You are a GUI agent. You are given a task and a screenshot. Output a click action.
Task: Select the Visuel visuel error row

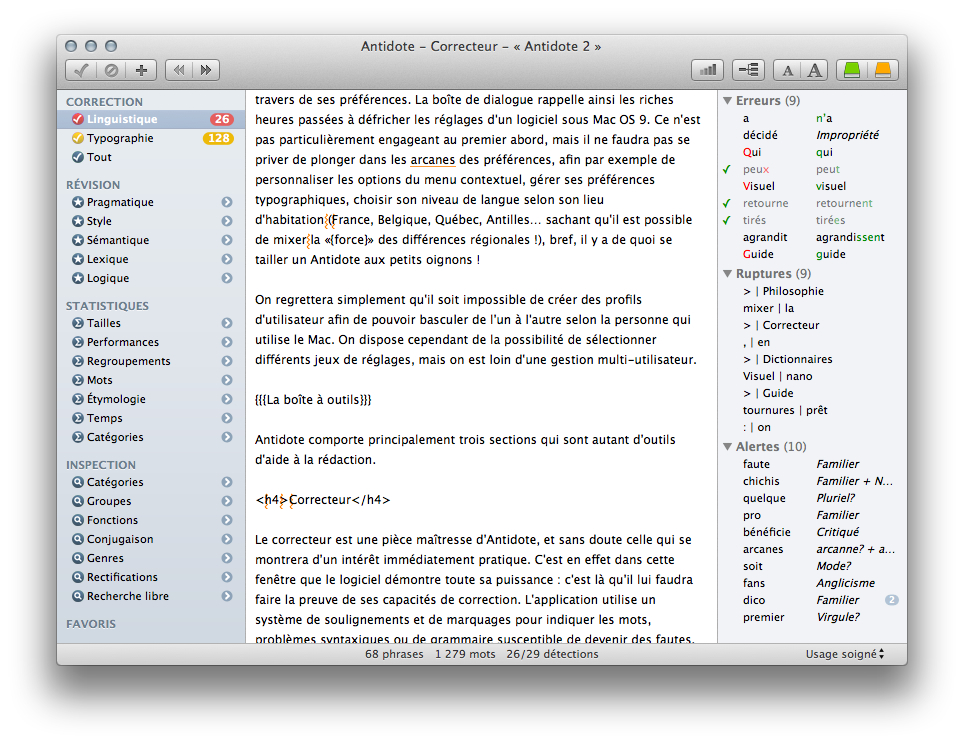tap(813, 186)
